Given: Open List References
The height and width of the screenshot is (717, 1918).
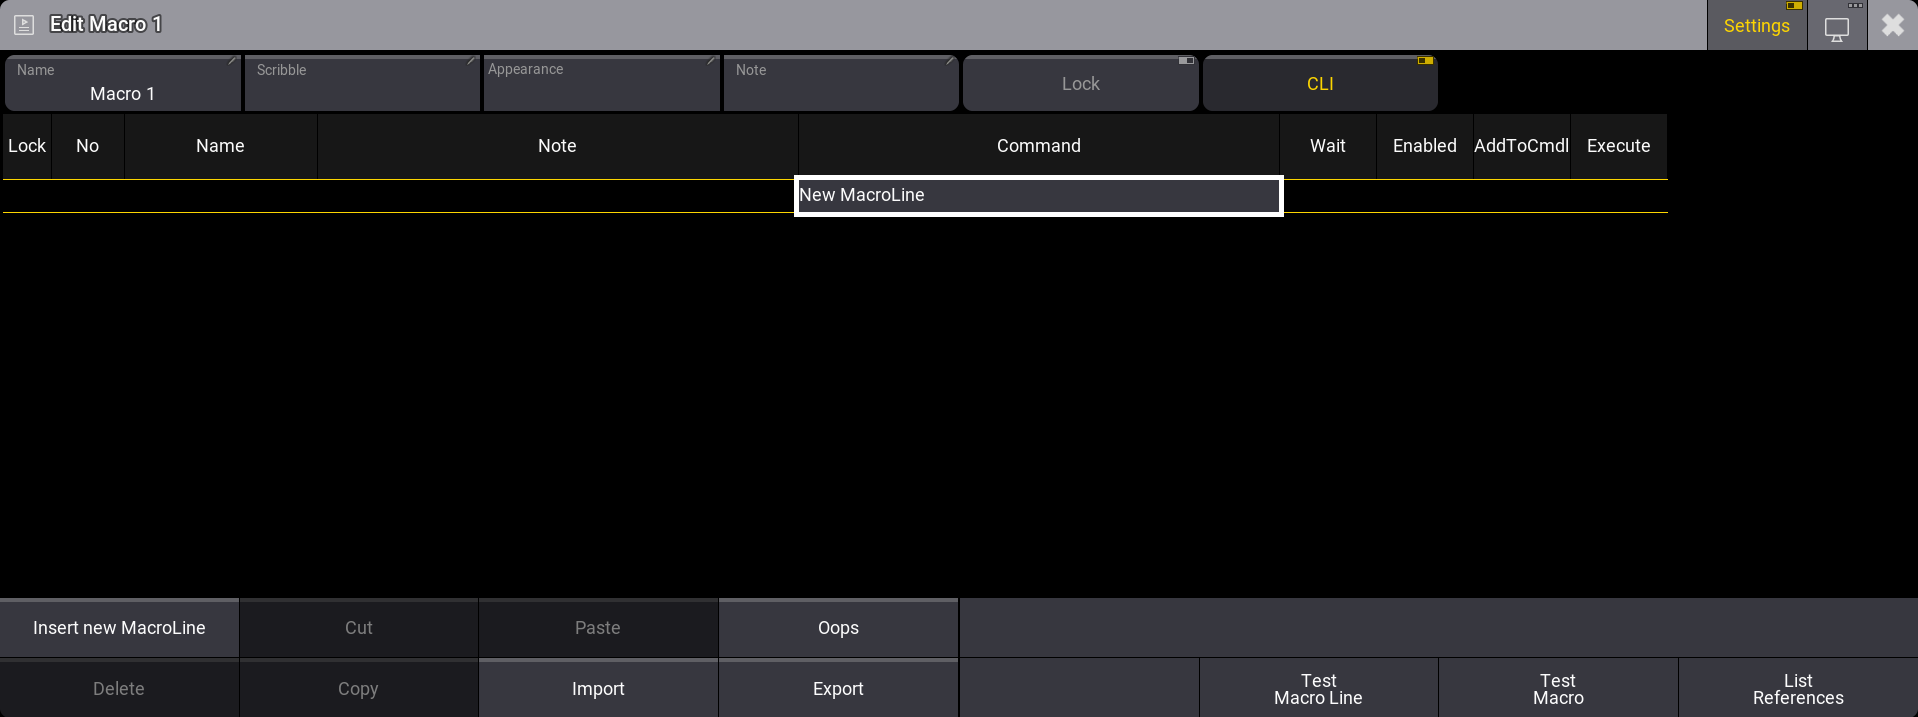Looking at the screenshot, I should pyautogui.click(x=1797, y=689).
